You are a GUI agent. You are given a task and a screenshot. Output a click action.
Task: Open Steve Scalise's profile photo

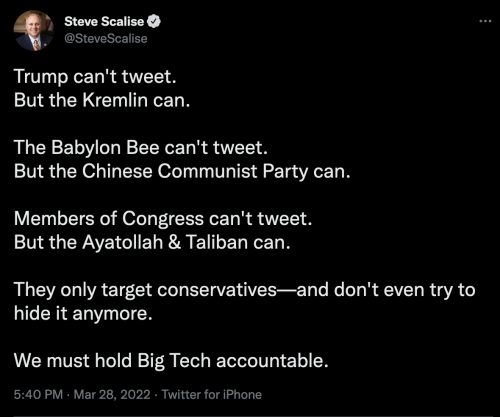click(x=34, y=31)
